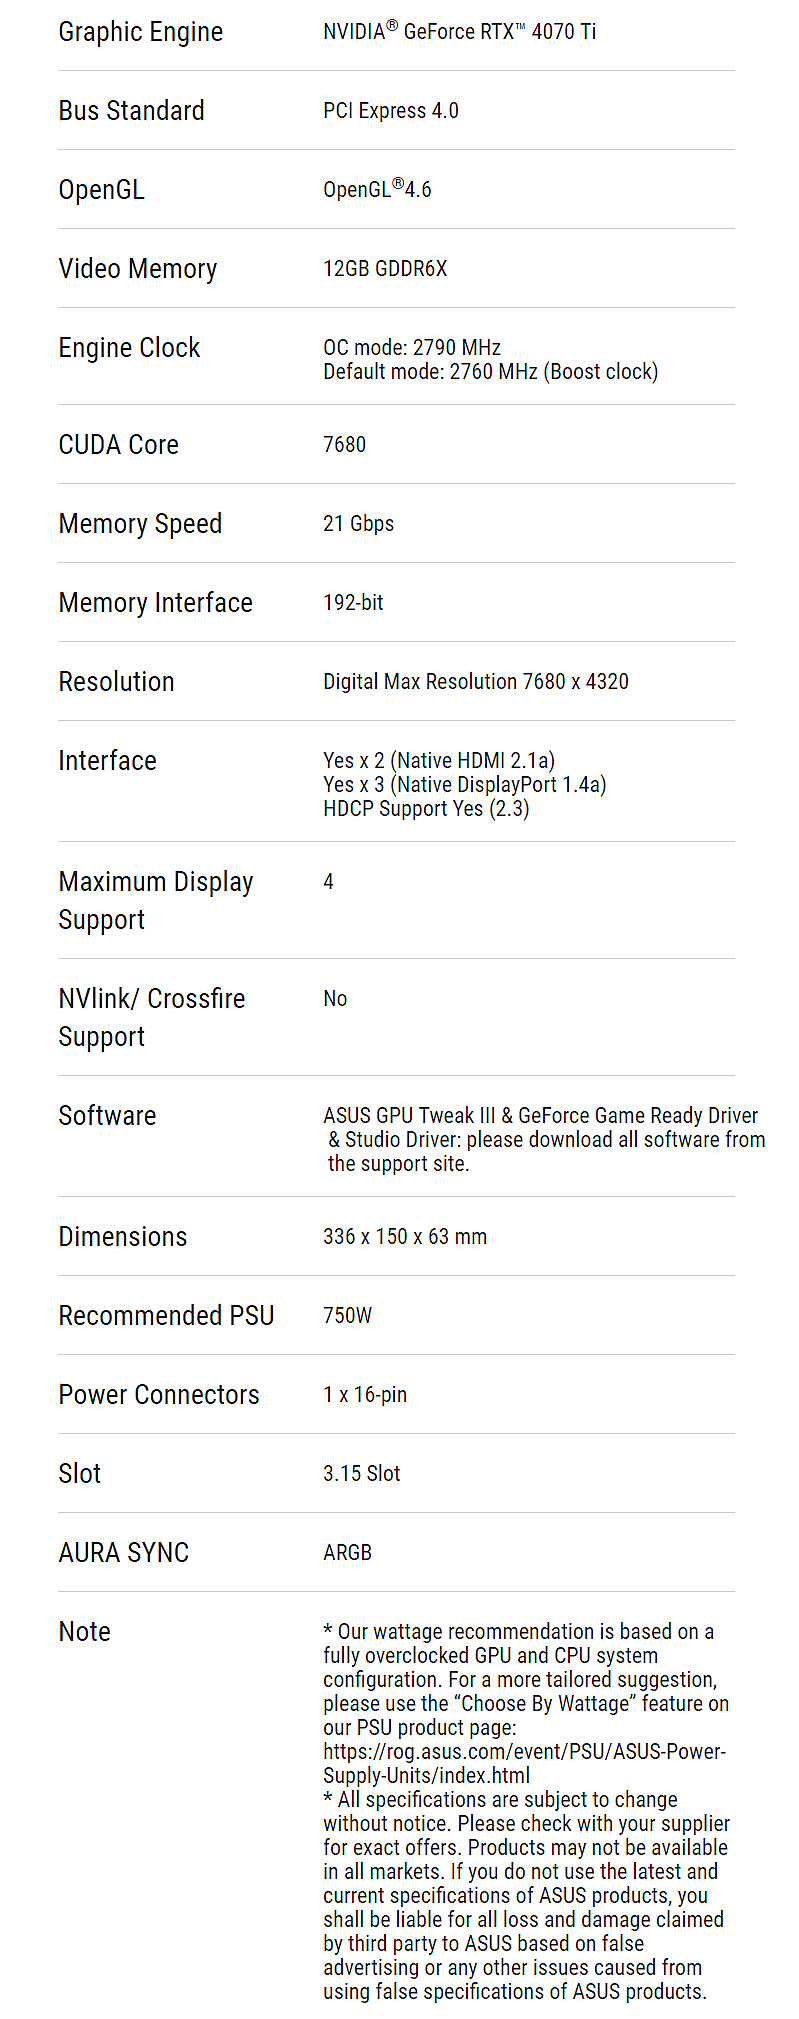Click the 'Note' row label
The width and height of the screenshot is (799, 2019).
click(85, 1632)
